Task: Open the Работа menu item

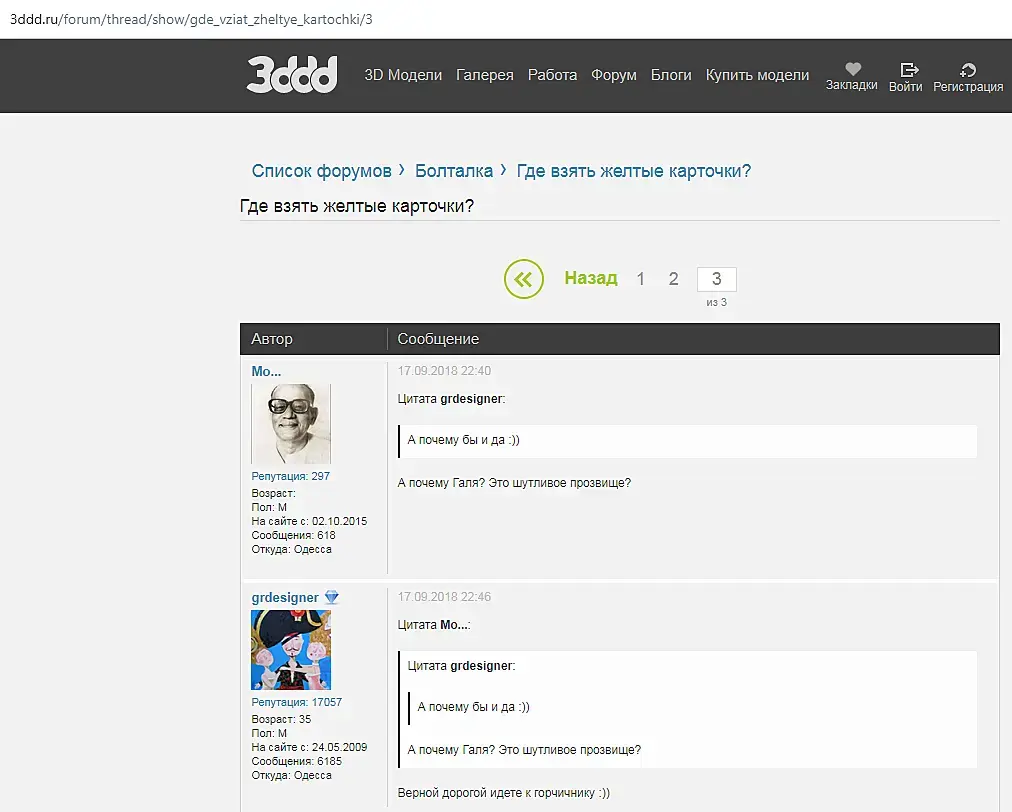Action: pyautogui.click(x=552, y=75)
